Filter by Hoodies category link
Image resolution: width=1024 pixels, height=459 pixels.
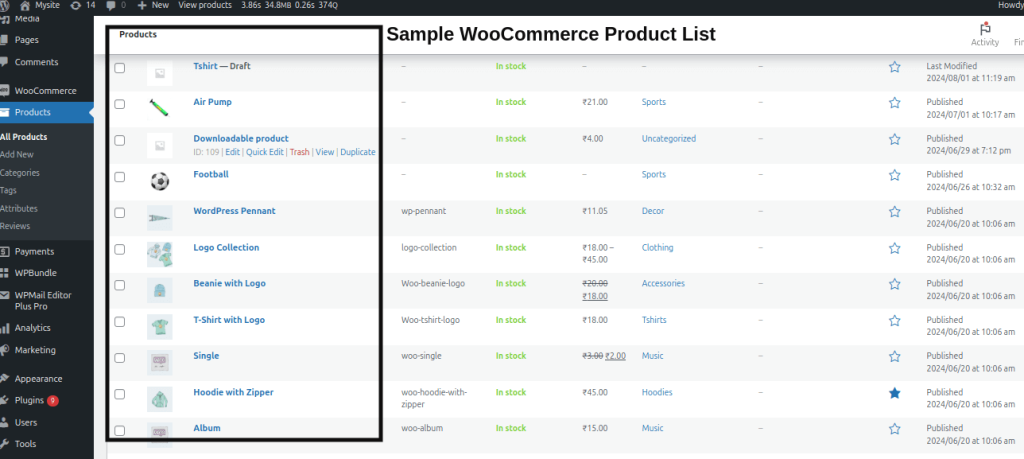tap(657, 392)
